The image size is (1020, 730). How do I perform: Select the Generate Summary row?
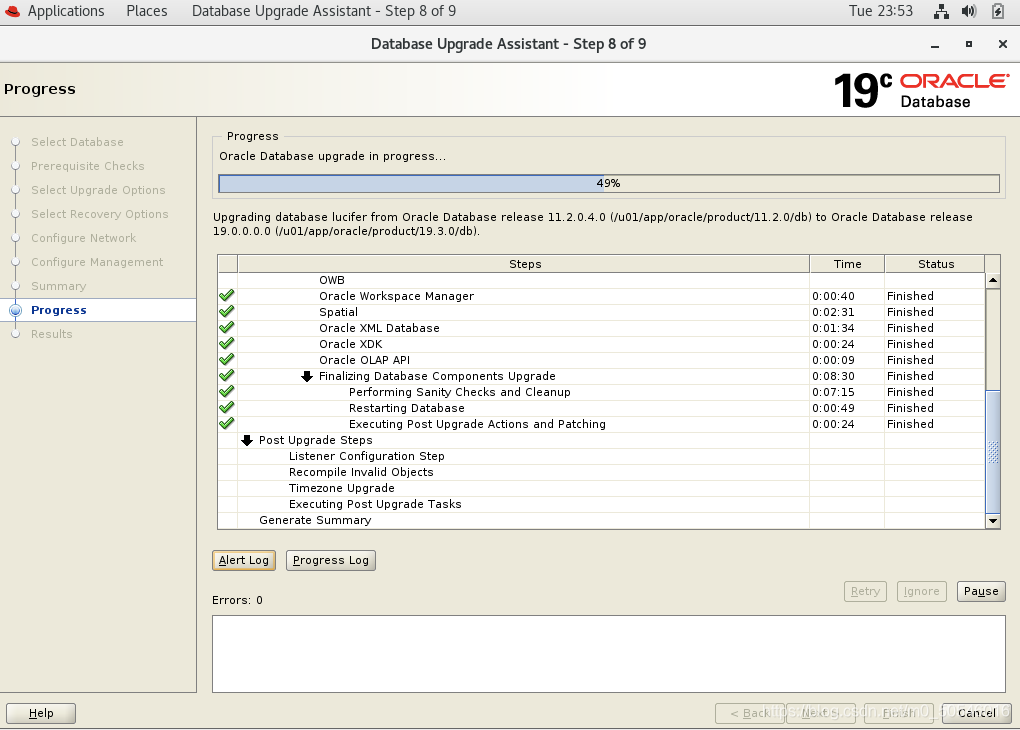click(x=601, y=520)
